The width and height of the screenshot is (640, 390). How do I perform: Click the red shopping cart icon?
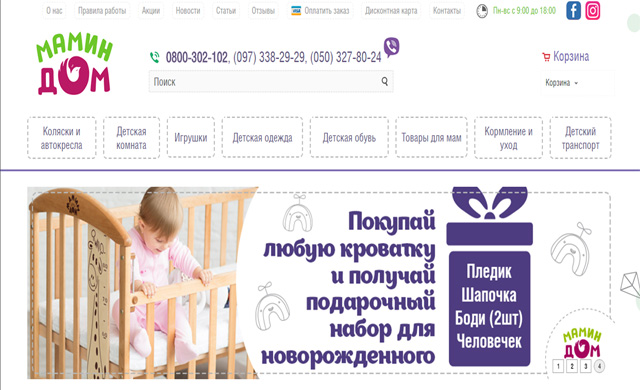click(x=546, y=57)
